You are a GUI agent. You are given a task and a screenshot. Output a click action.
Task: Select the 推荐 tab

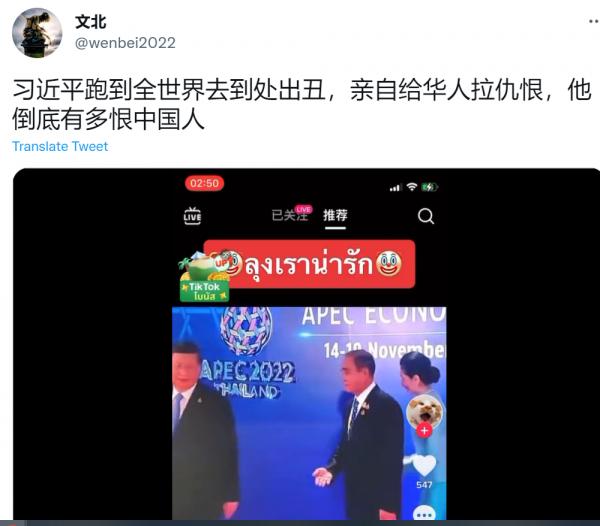coord(335,215)
